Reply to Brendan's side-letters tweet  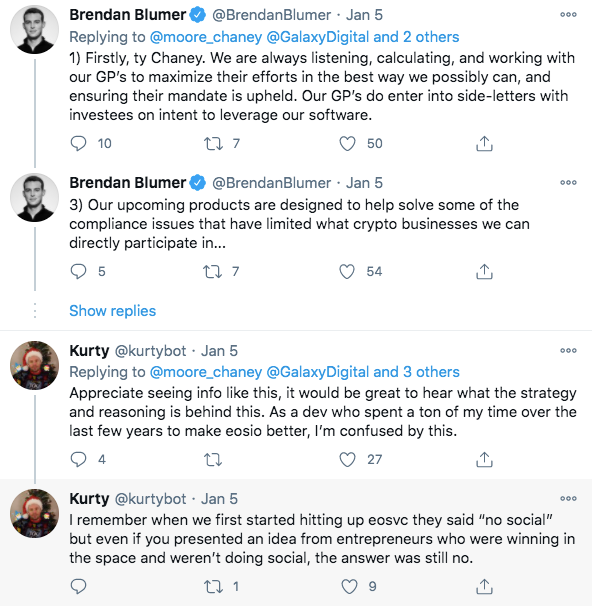coord(78,143)
